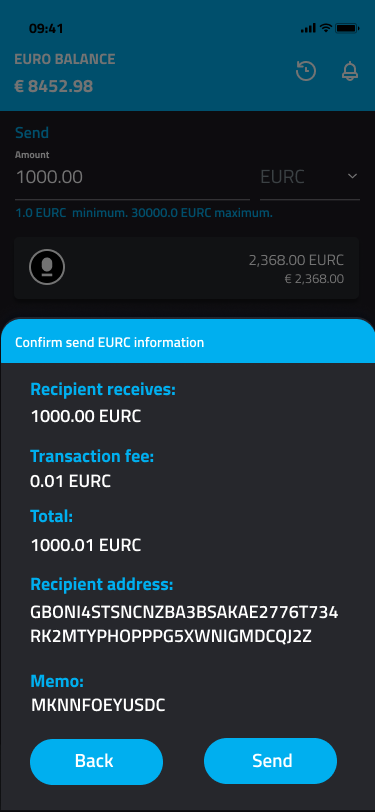Image resolution: width=375 pixels, height=812 pixels.
Task: Tap the MKNNFOEYUSDC memo value
Action: [x=98, y=705]
